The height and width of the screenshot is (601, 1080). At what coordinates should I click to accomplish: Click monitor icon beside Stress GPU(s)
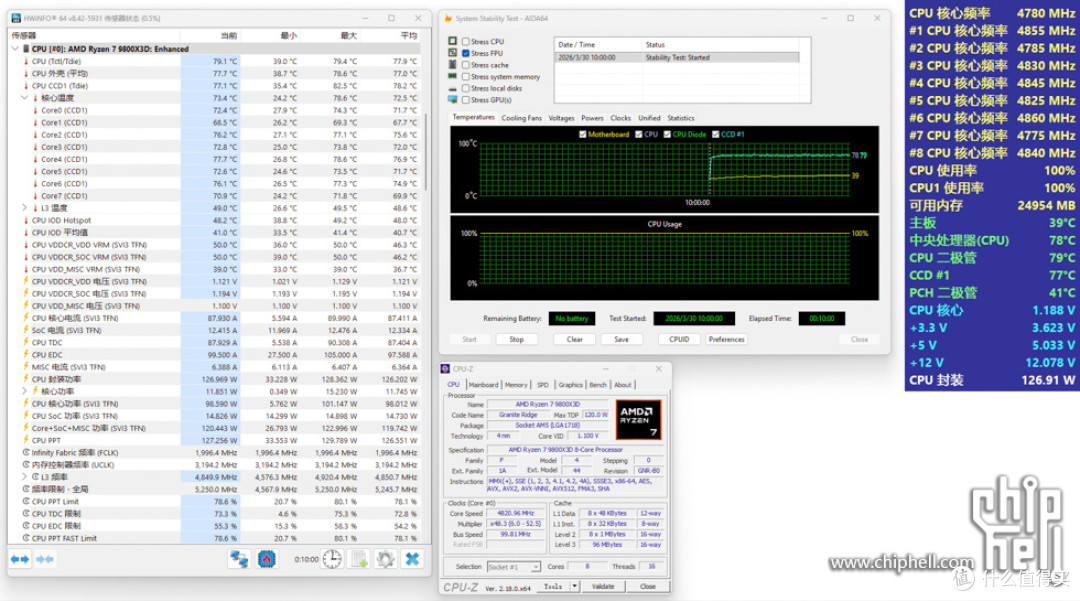453,100
